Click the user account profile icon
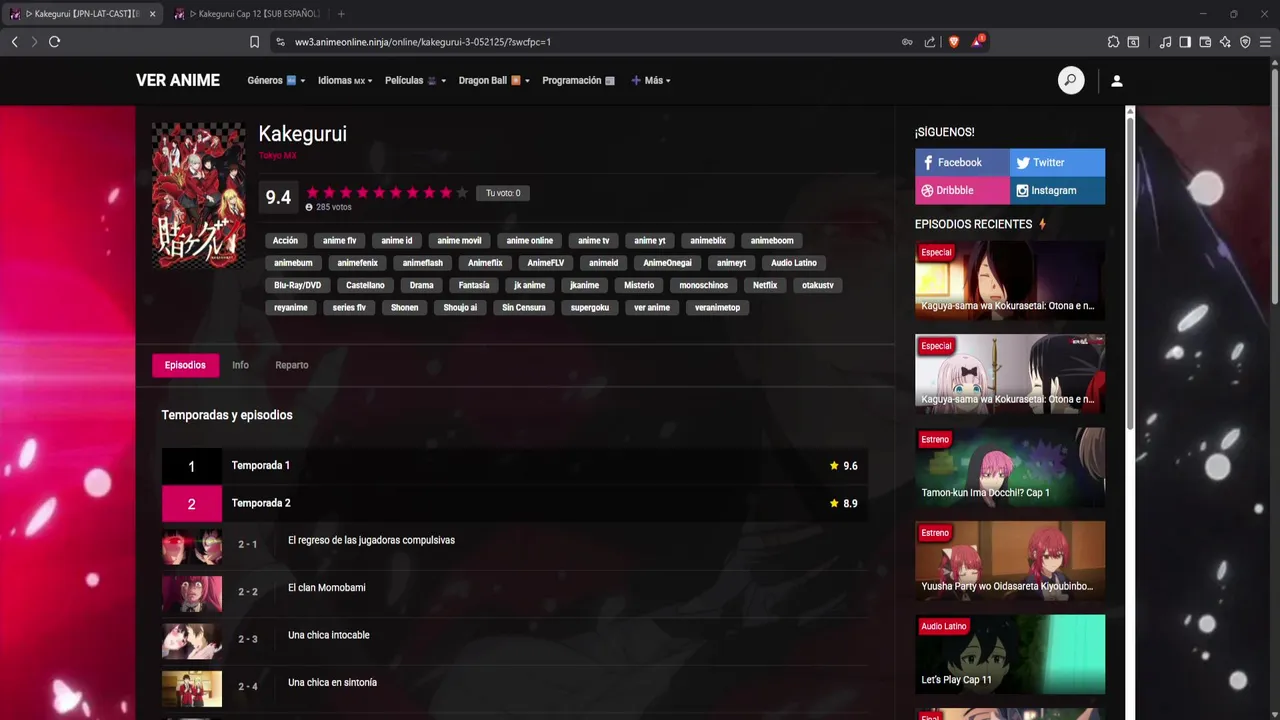 click(x=1117, y=81)
